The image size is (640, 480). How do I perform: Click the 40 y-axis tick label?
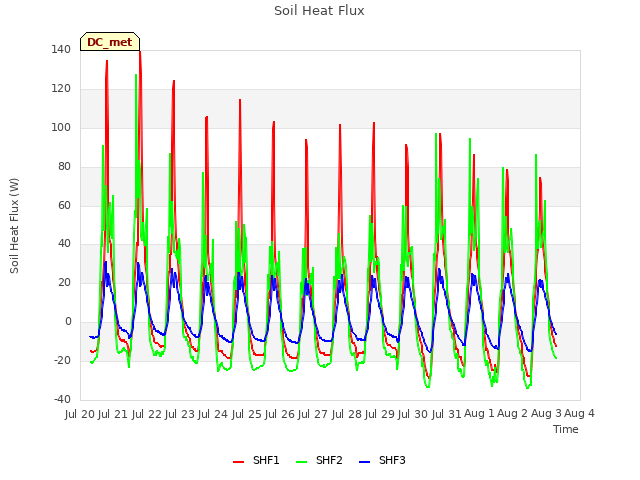64,244
